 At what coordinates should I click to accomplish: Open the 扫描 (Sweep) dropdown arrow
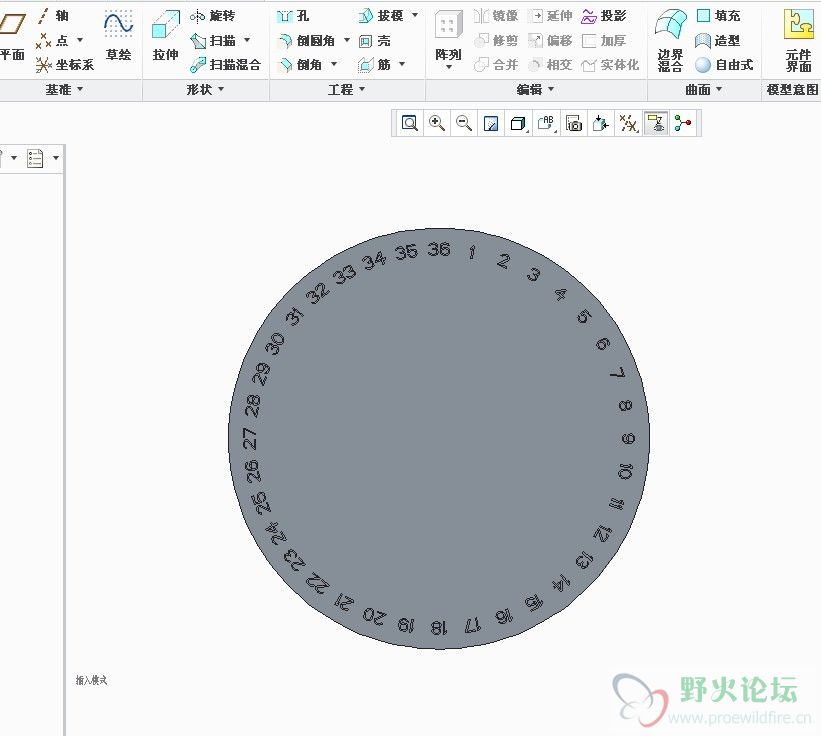[x=247, y=40]
